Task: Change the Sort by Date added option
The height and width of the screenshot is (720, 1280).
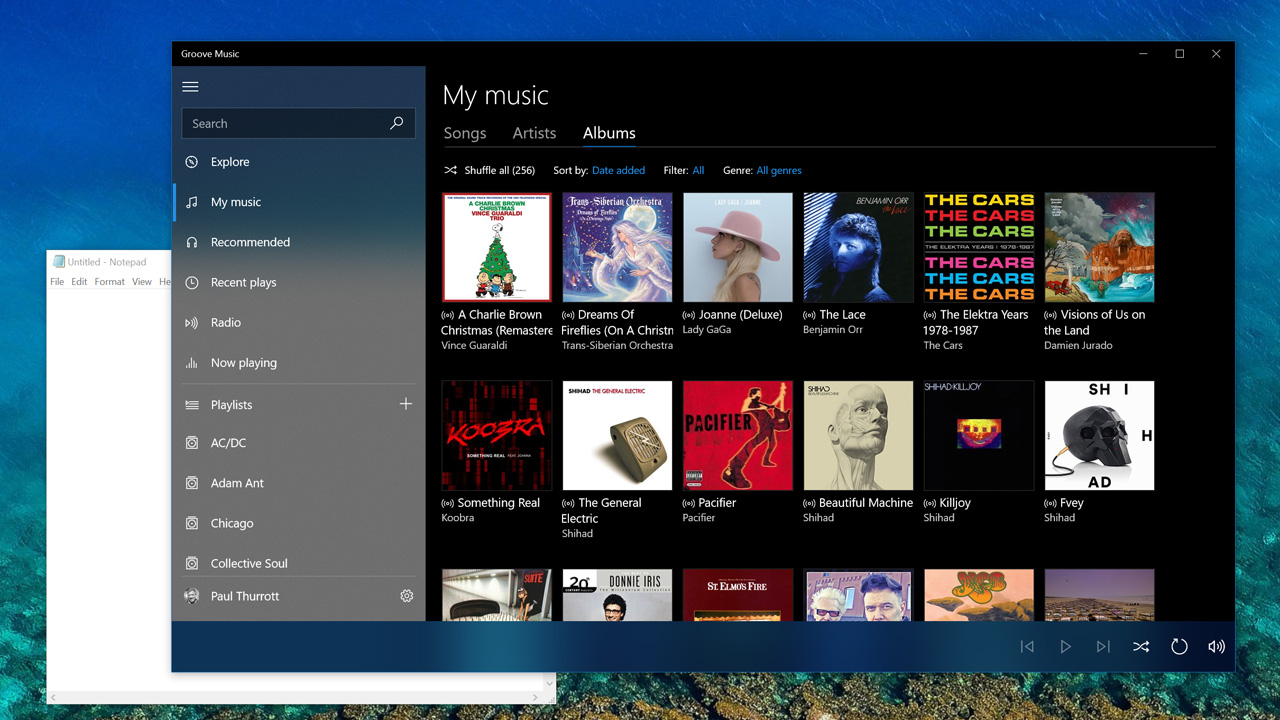Action: coord(618,170)
